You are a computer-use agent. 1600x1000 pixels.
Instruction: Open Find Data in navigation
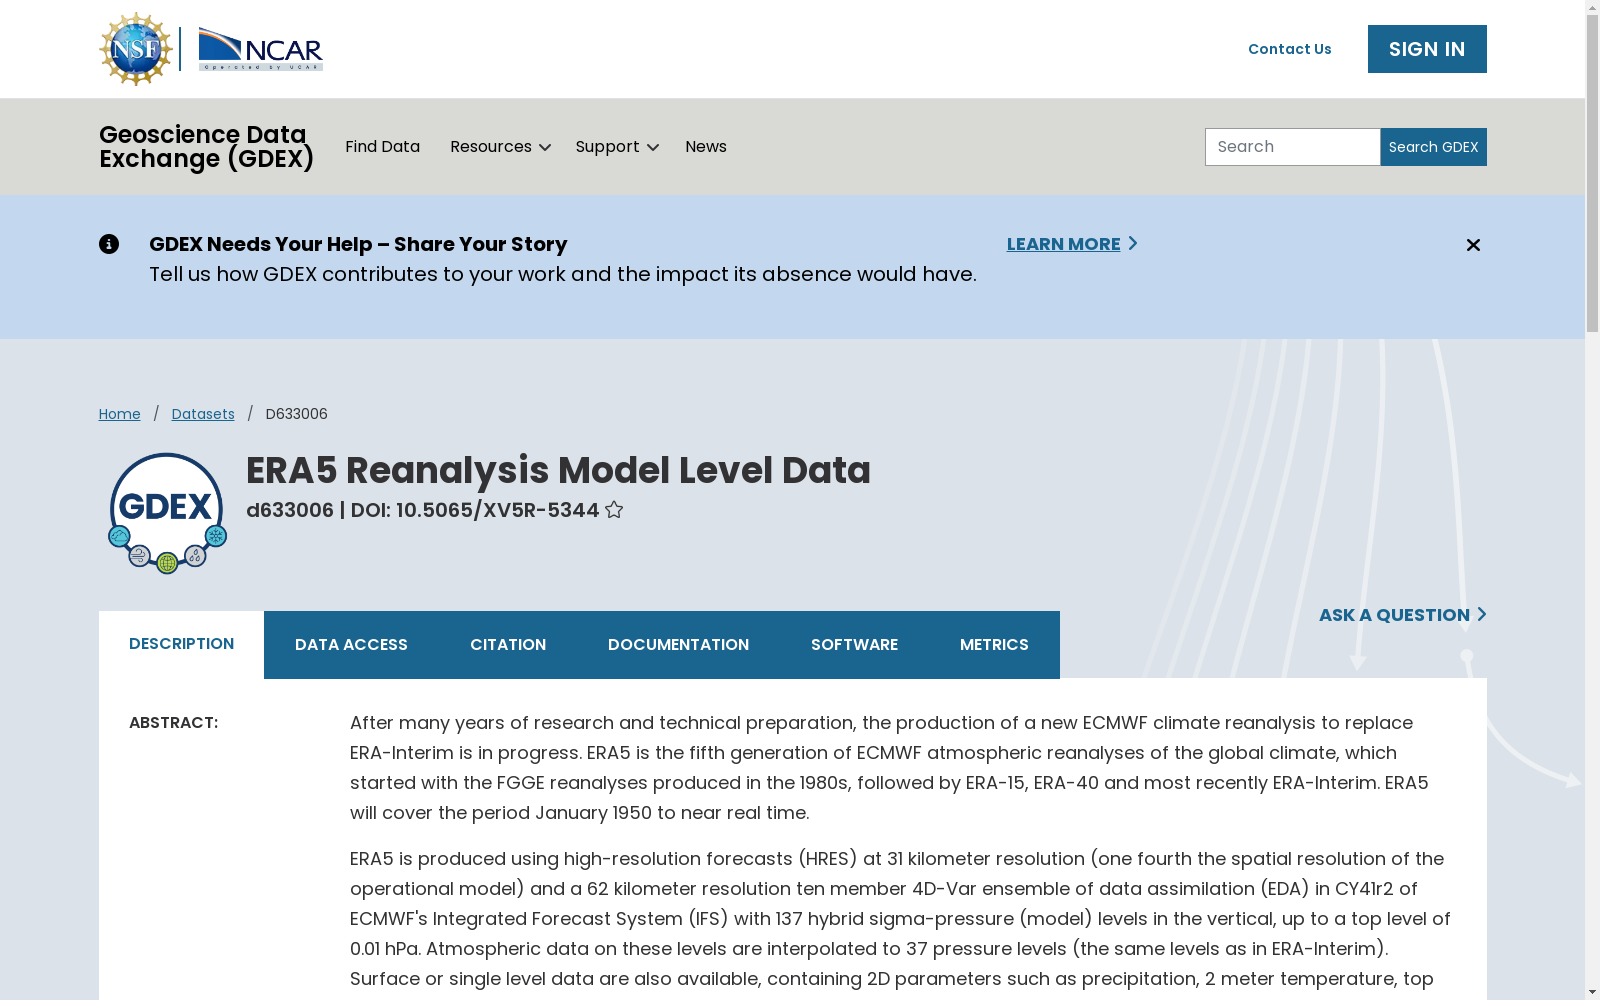[383, 147]
